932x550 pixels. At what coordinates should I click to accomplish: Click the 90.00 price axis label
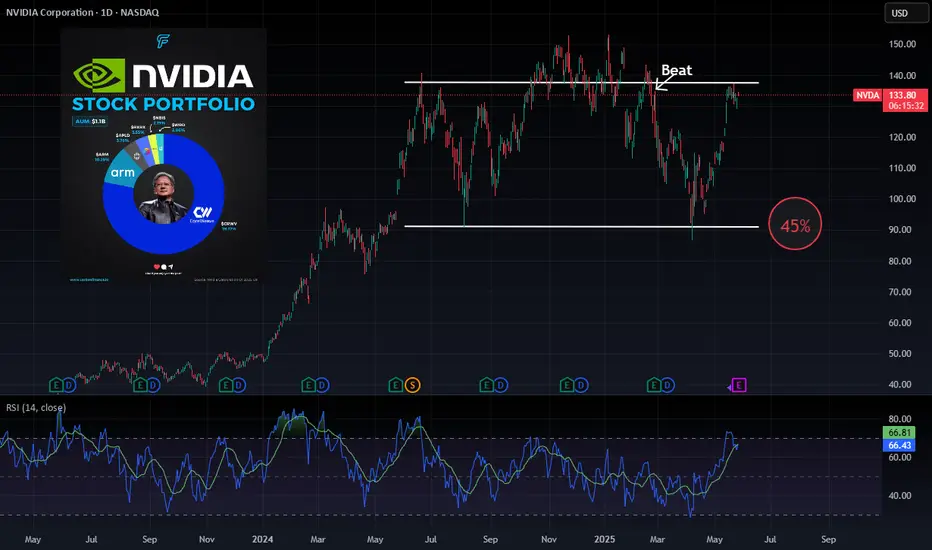pos(900,230)
